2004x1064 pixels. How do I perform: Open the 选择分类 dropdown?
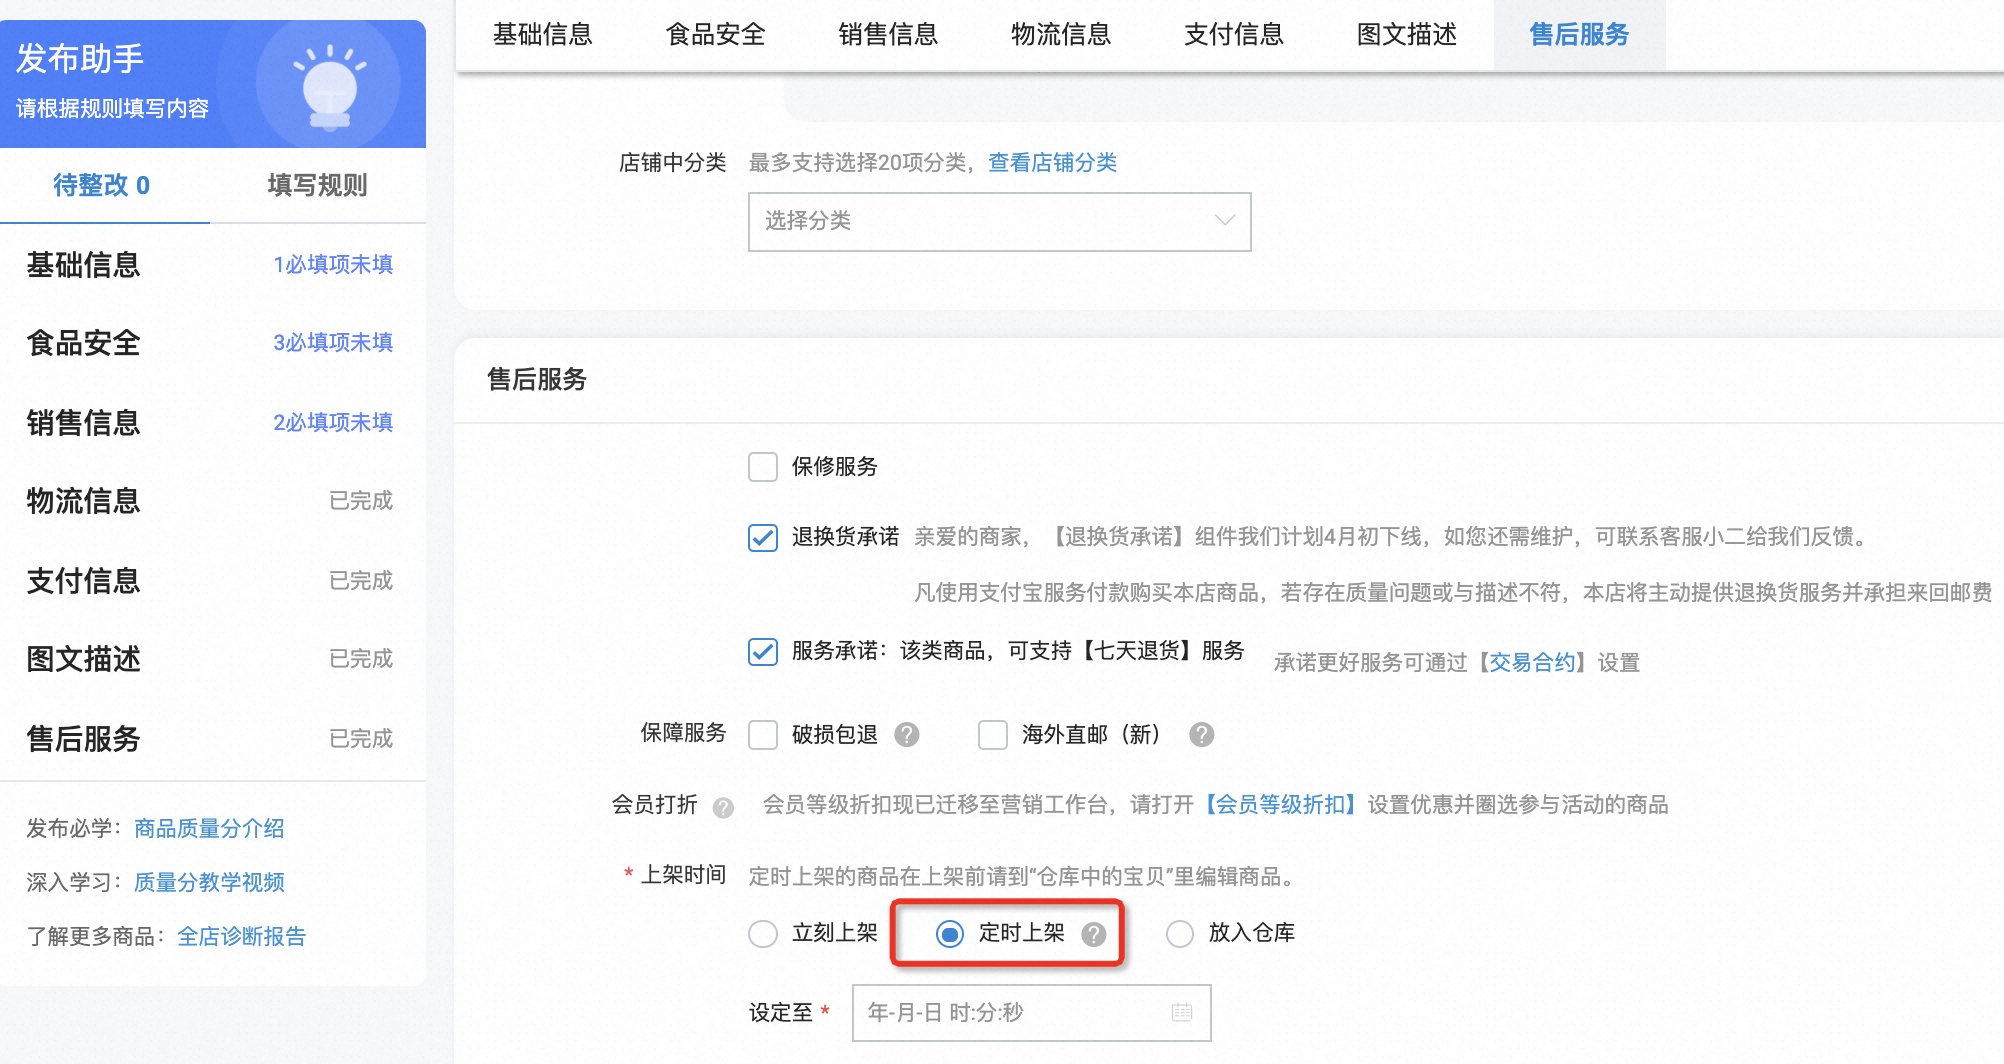click(1000, 221)
